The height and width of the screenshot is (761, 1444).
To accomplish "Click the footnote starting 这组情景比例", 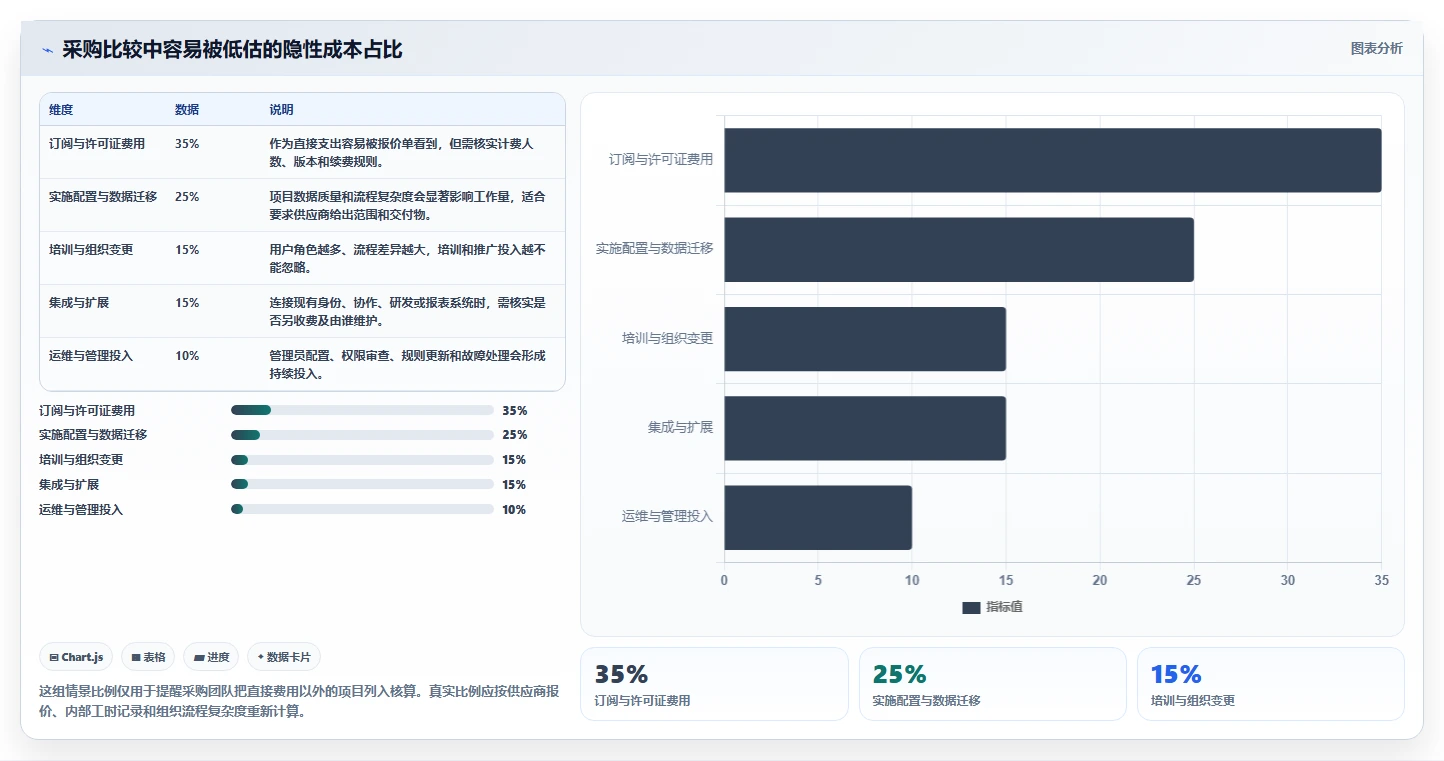I will [x=299, y=701].
